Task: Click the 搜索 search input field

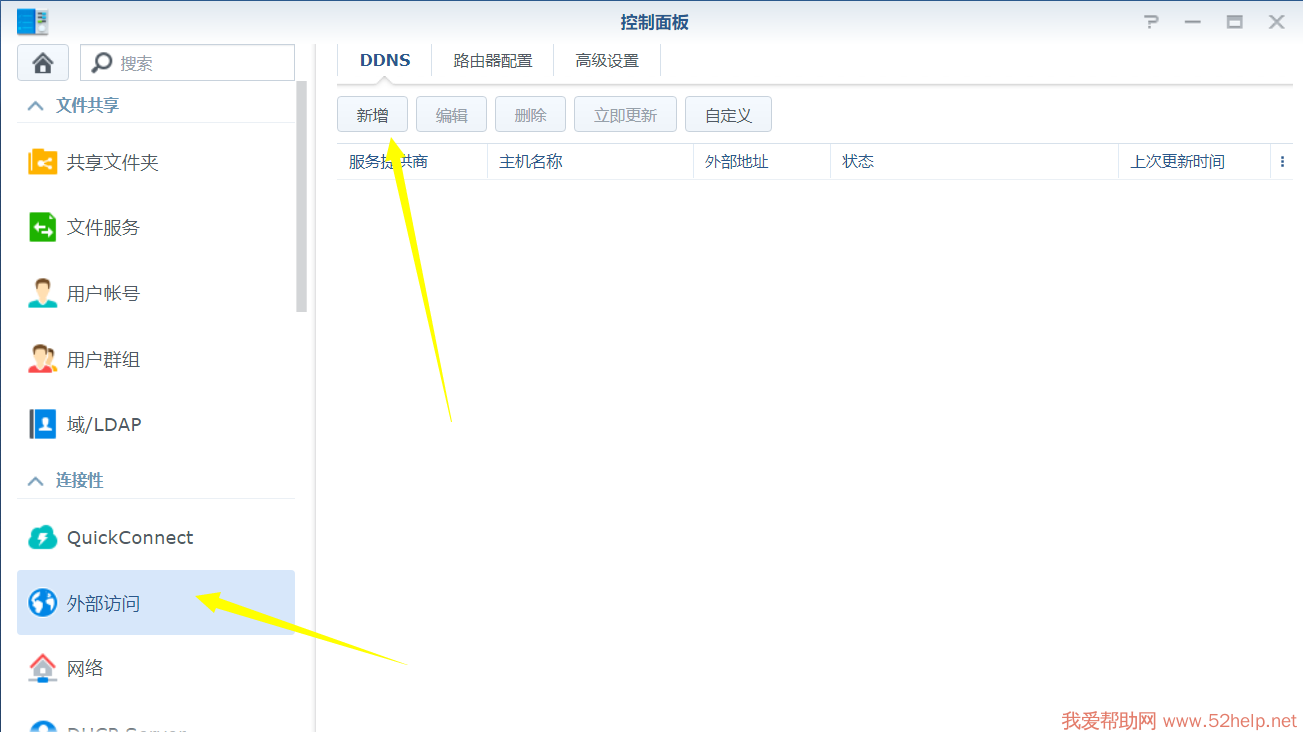Action: [x=200, y=63]
